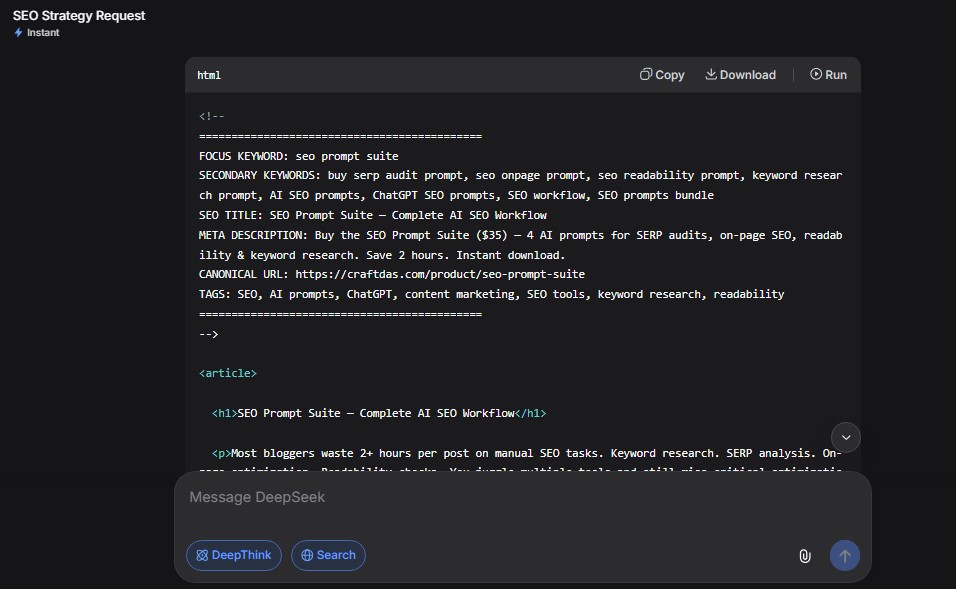
Task: Click the send message arrow button
Action: pyautogui.click(x=844, y=555)
